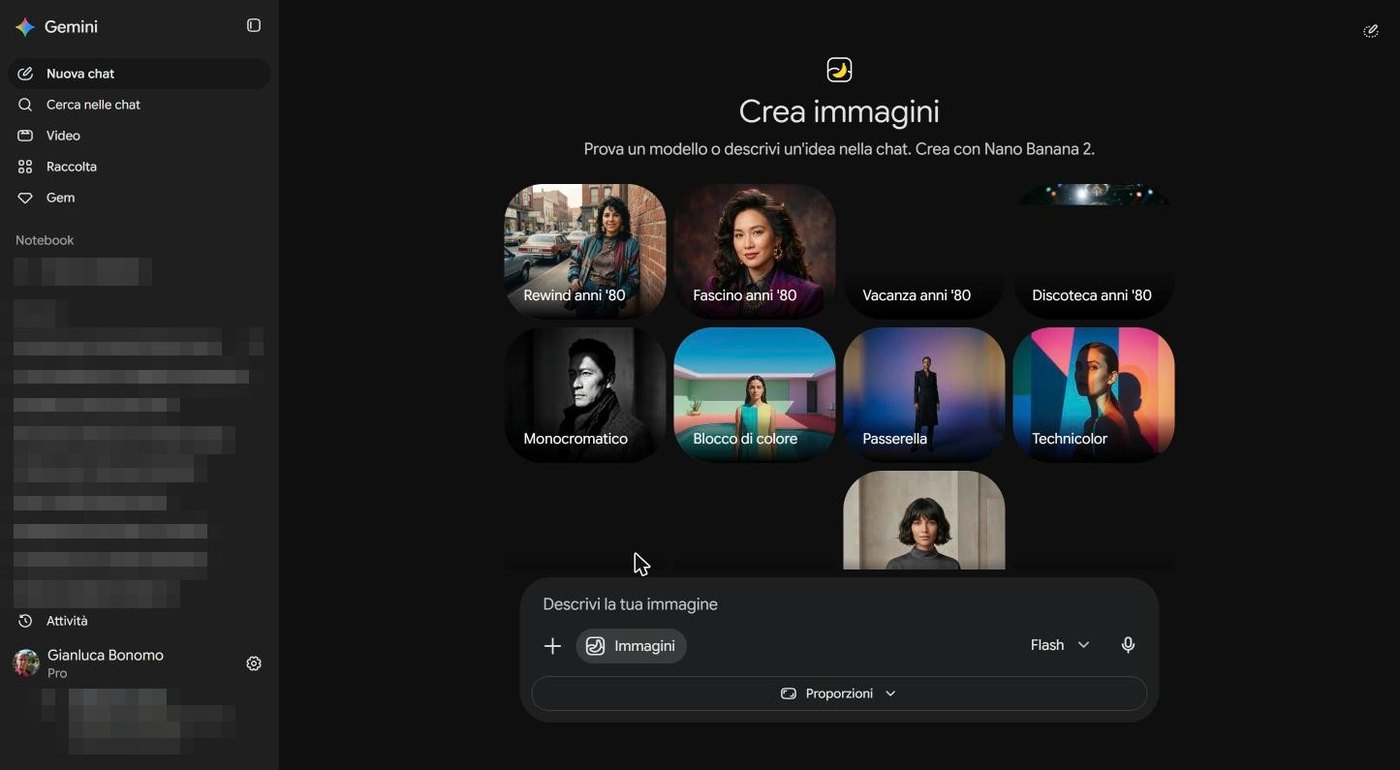Choose the Passerella template
Image resolution: width=1400 pixels, height=770 pixels.
click(x=924, y=395)
